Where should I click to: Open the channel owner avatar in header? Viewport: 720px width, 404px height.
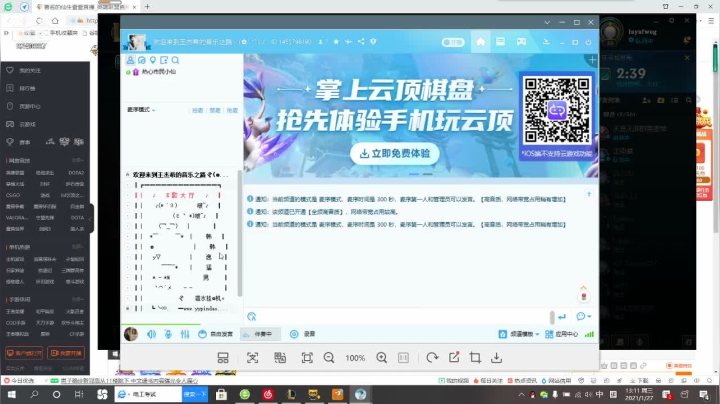click(x=137, y=42)
